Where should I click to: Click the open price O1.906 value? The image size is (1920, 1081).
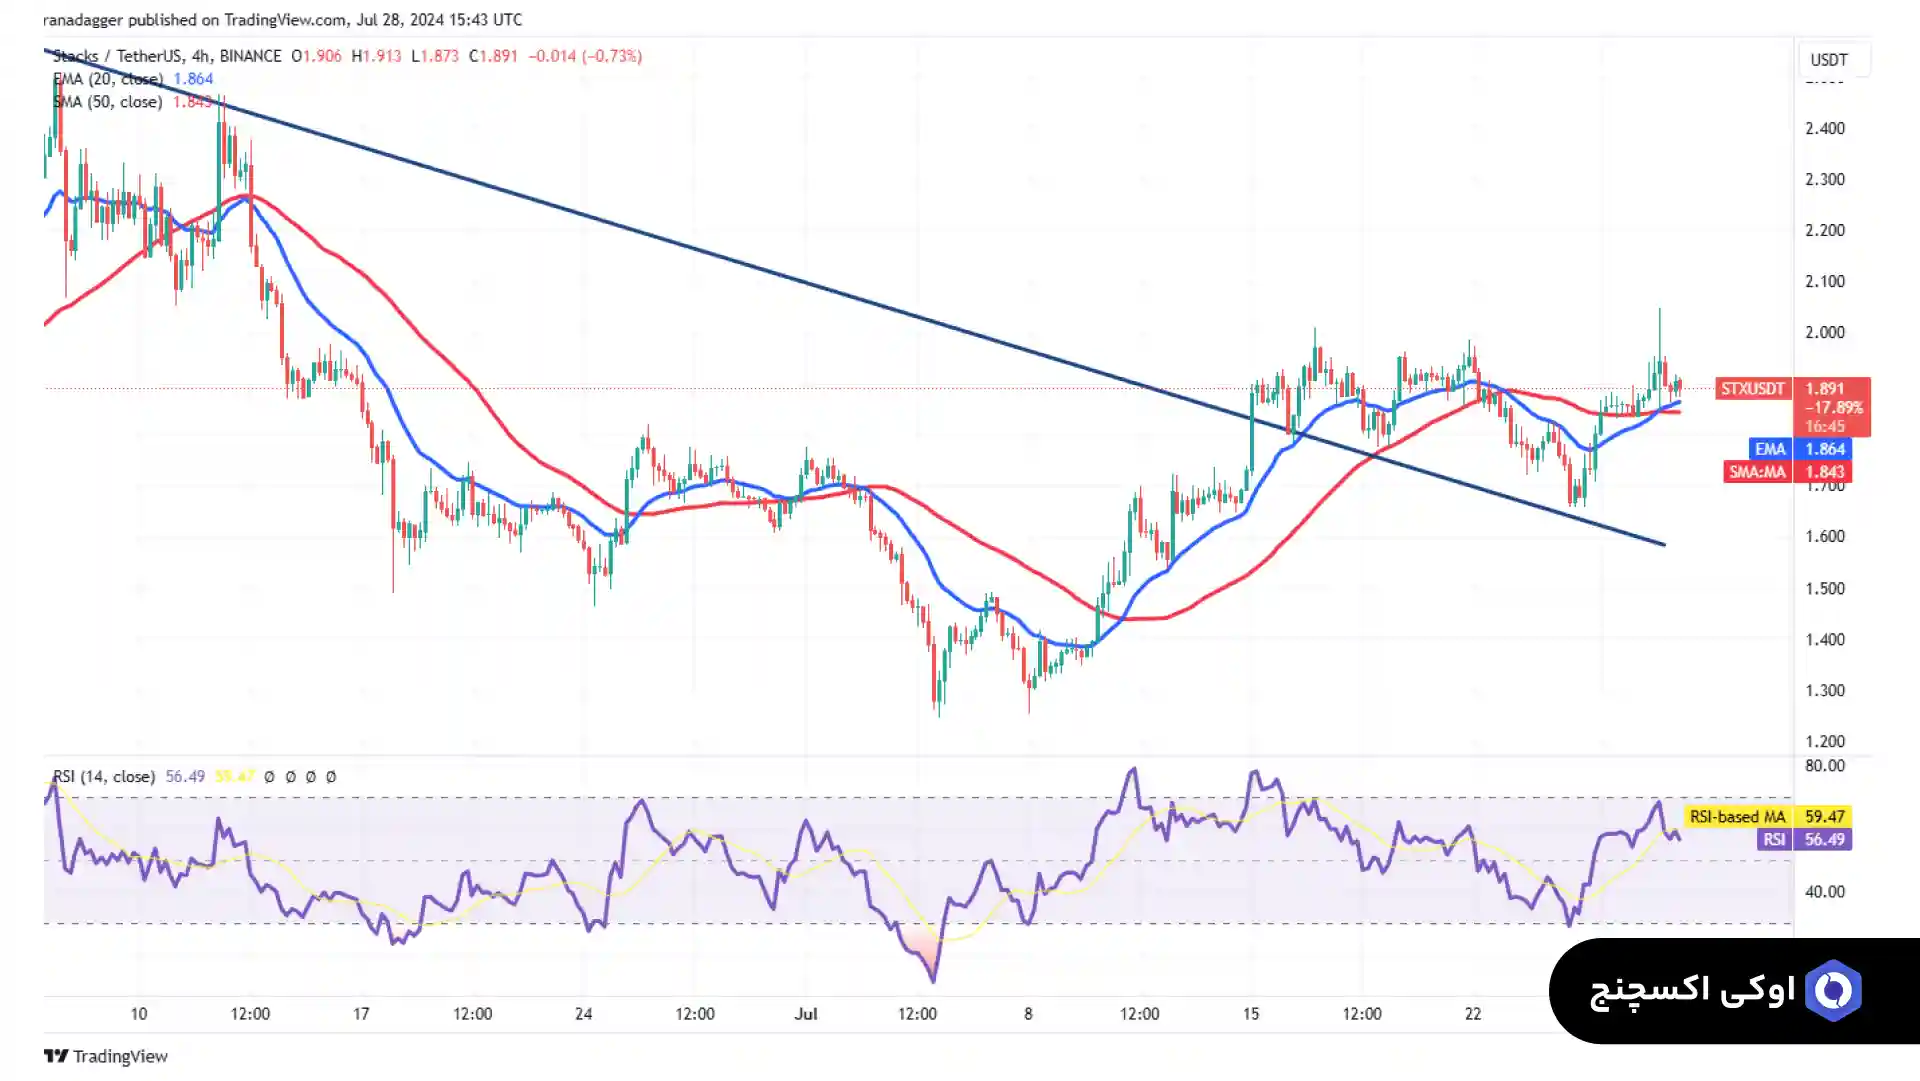coord(316,56)
